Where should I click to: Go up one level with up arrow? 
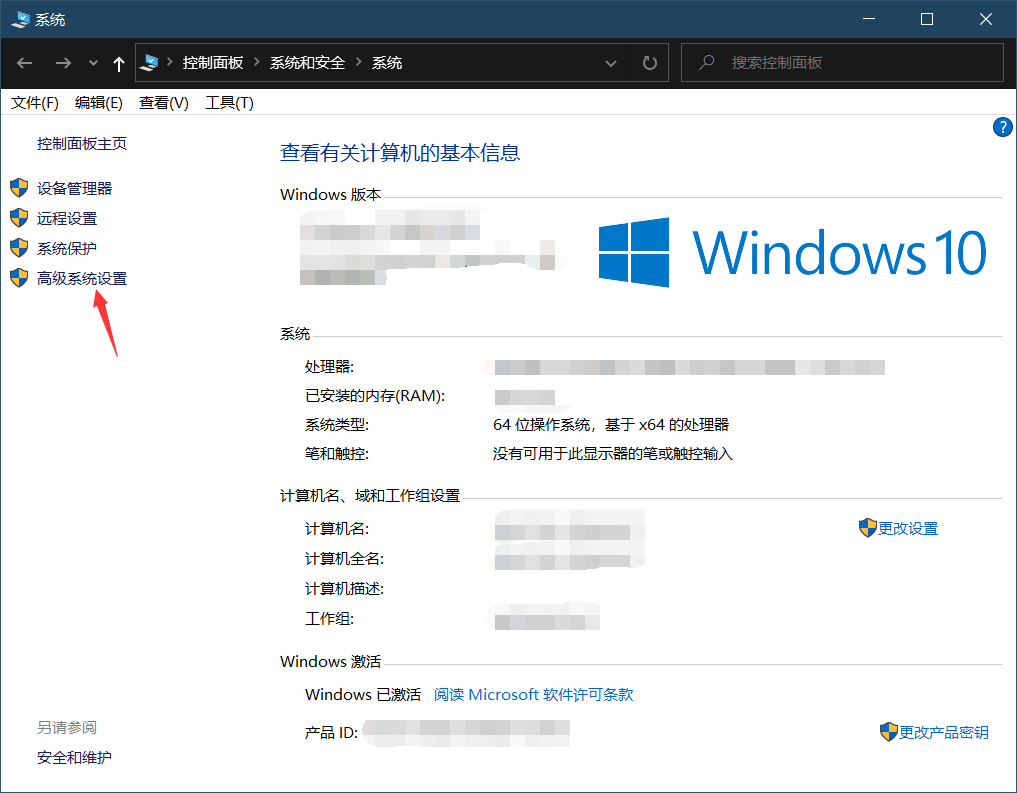(x=119, y=64)
